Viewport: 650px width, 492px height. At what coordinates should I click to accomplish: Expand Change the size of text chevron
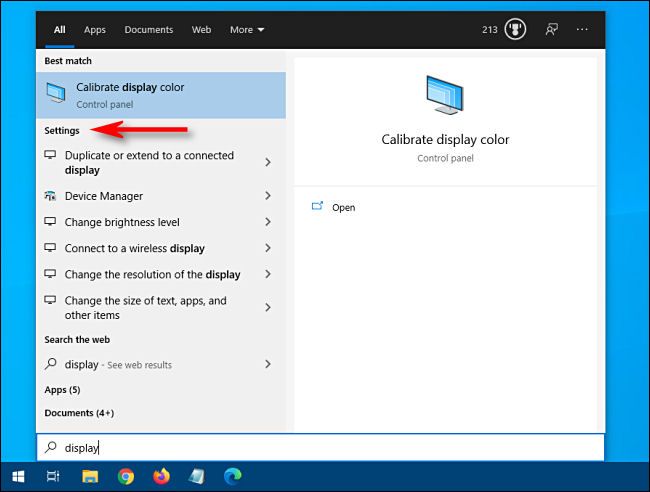click(x=268, y=307)
